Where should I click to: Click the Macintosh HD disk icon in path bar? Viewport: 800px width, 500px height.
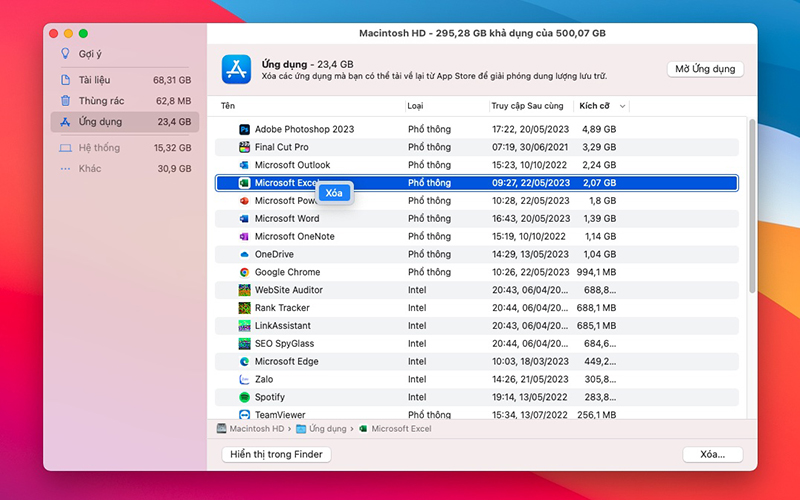tap(221, 429)
